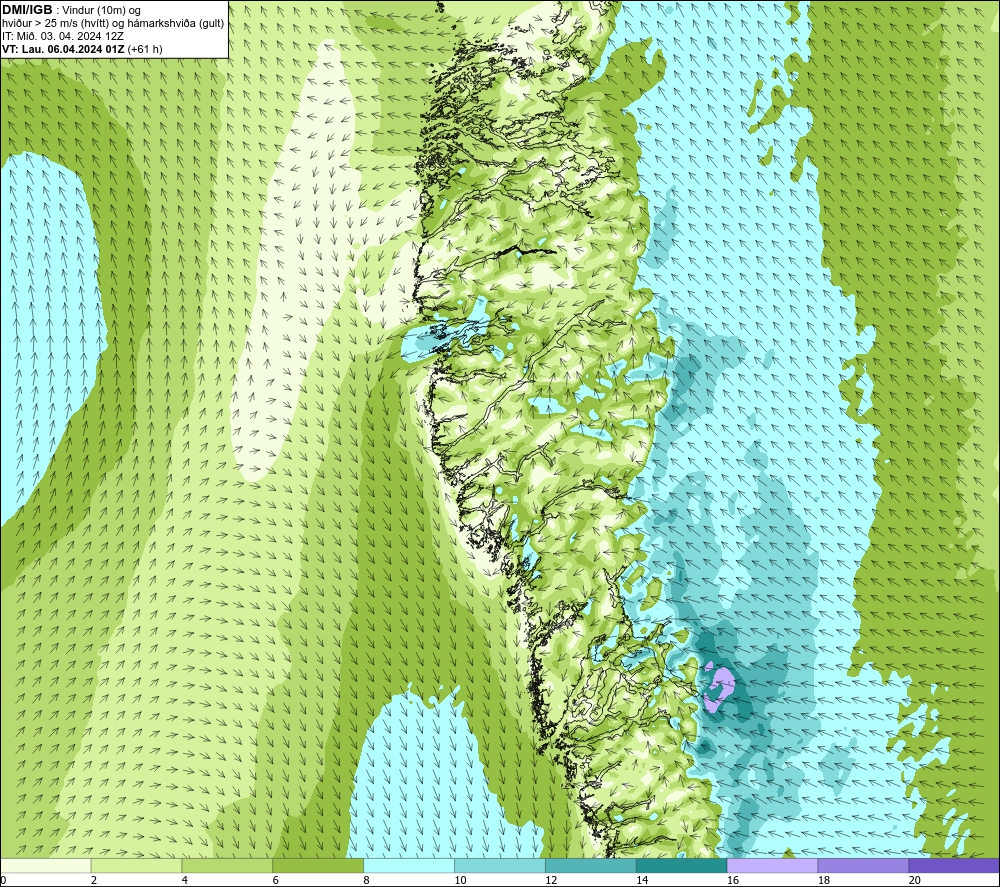Click the 8-10 m/s light cyan swatch
The image size is (1000, 887).
click(409, 865)
